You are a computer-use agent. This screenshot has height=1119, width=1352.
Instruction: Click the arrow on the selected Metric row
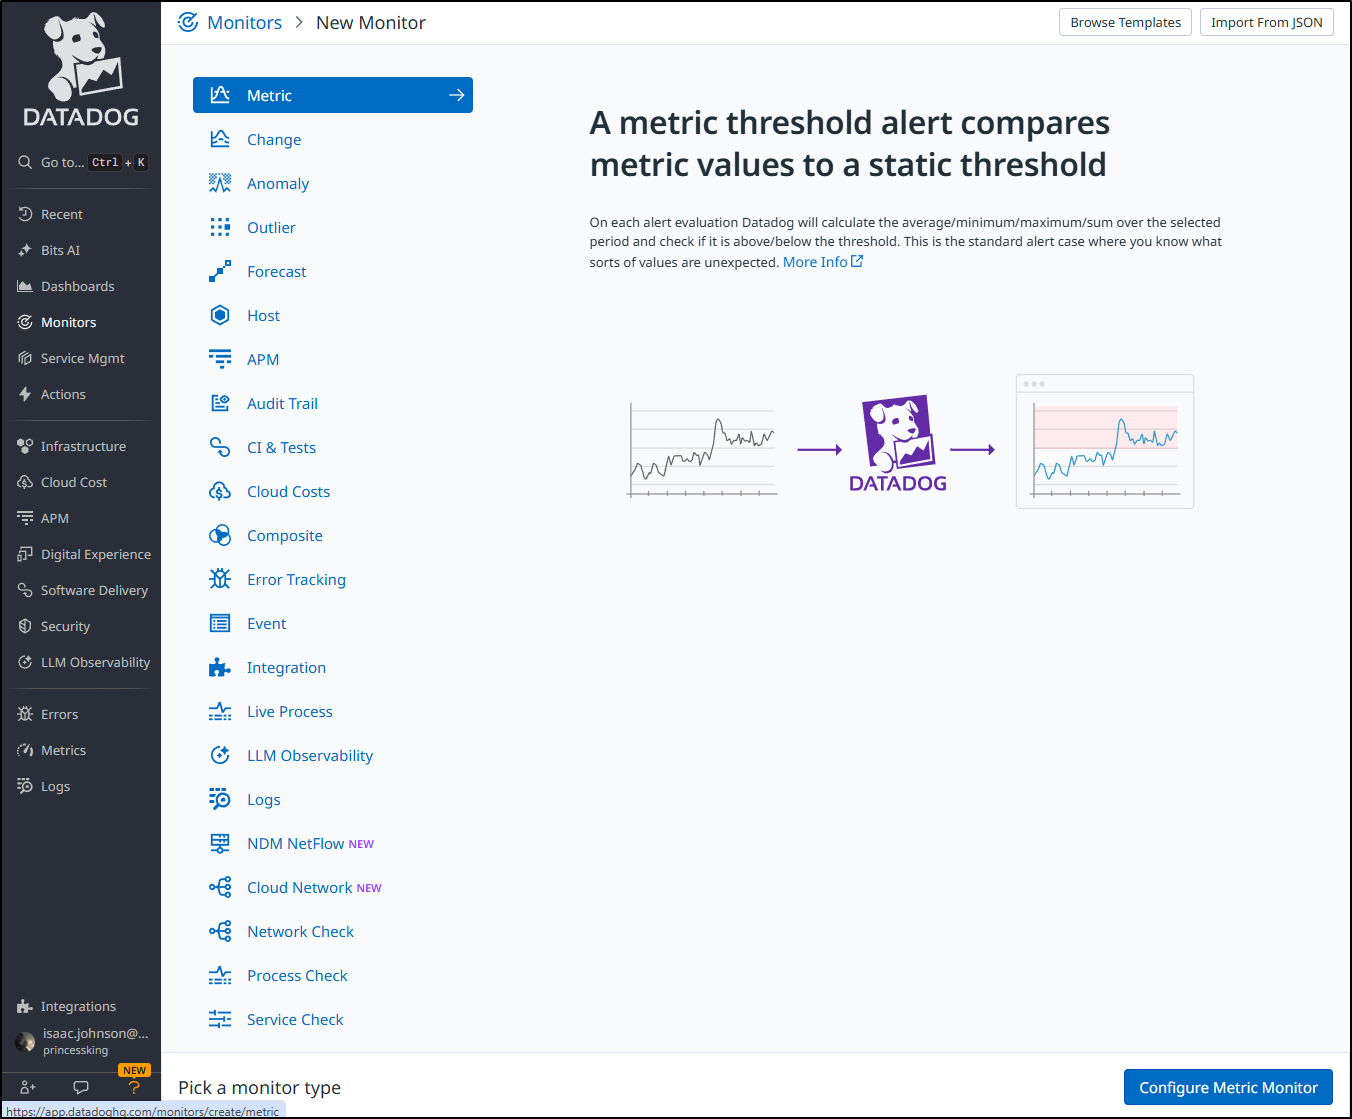[457, 95]
